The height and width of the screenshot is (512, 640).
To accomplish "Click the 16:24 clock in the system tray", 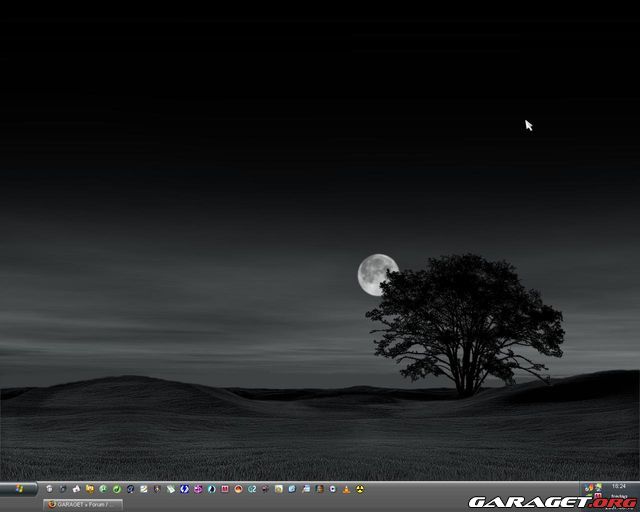I will pyautogui.click(x=619, y=486).
